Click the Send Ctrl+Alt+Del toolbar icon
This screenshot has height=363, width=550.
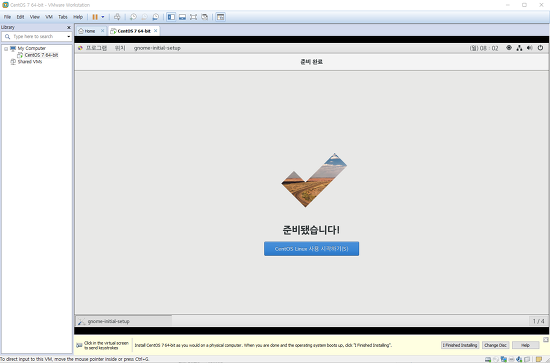pyautogui.click(x=117, y=17)
